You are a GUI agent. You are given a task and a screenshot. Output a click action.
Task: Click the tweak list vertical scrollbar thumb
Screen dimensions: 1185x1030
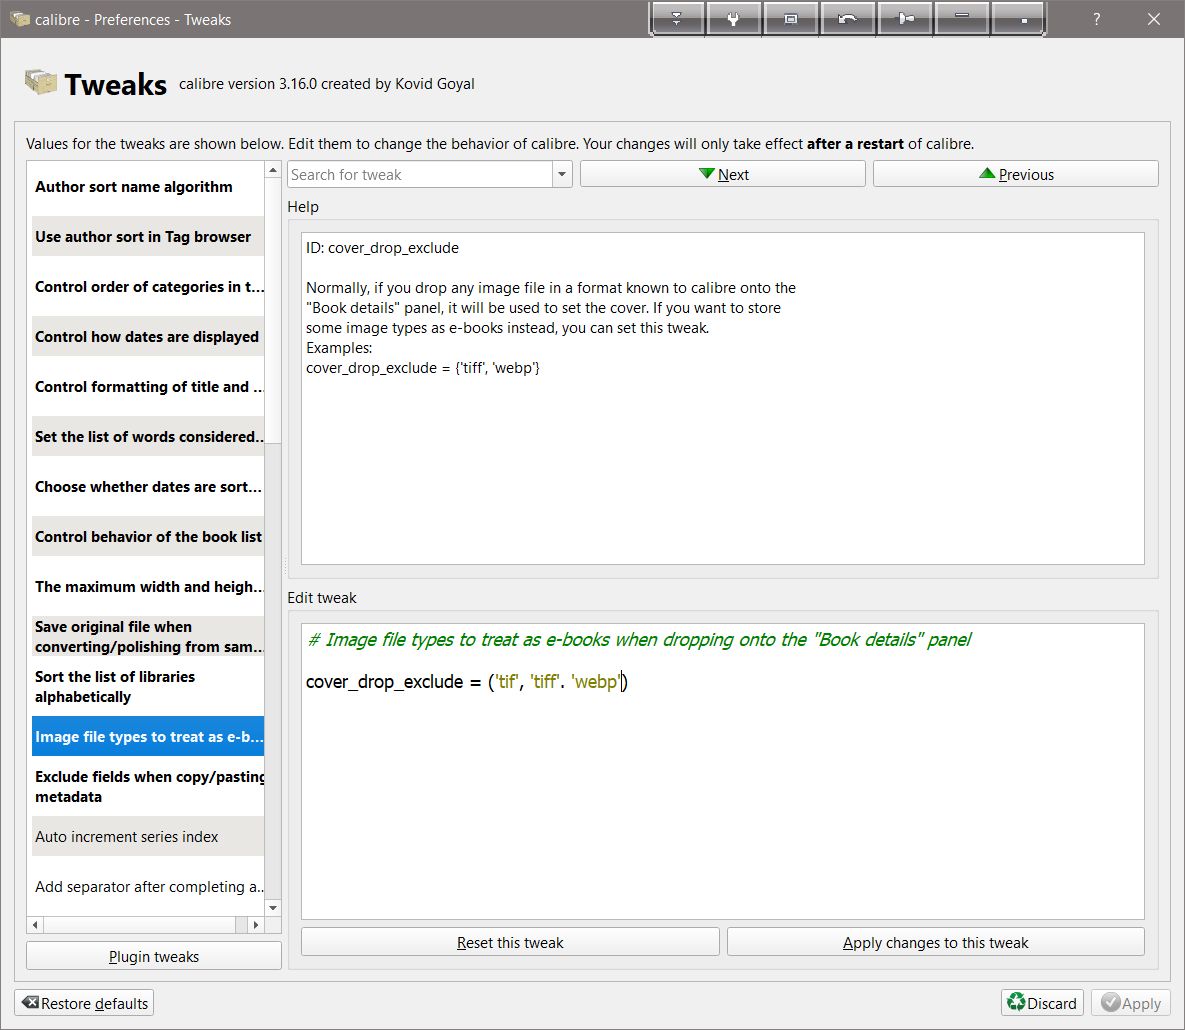tap(274, 311)
